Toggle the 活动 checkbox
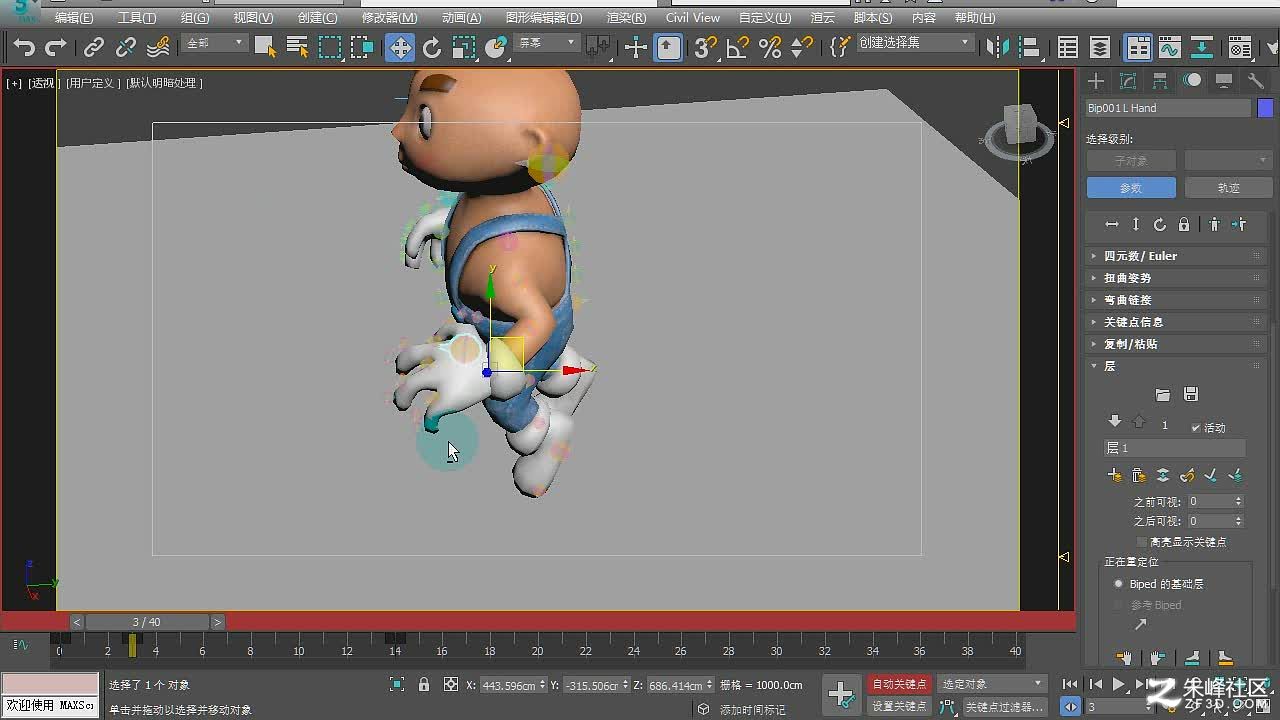The image size is (1280, 720). pyautogui.click(x=1196, y=427)
